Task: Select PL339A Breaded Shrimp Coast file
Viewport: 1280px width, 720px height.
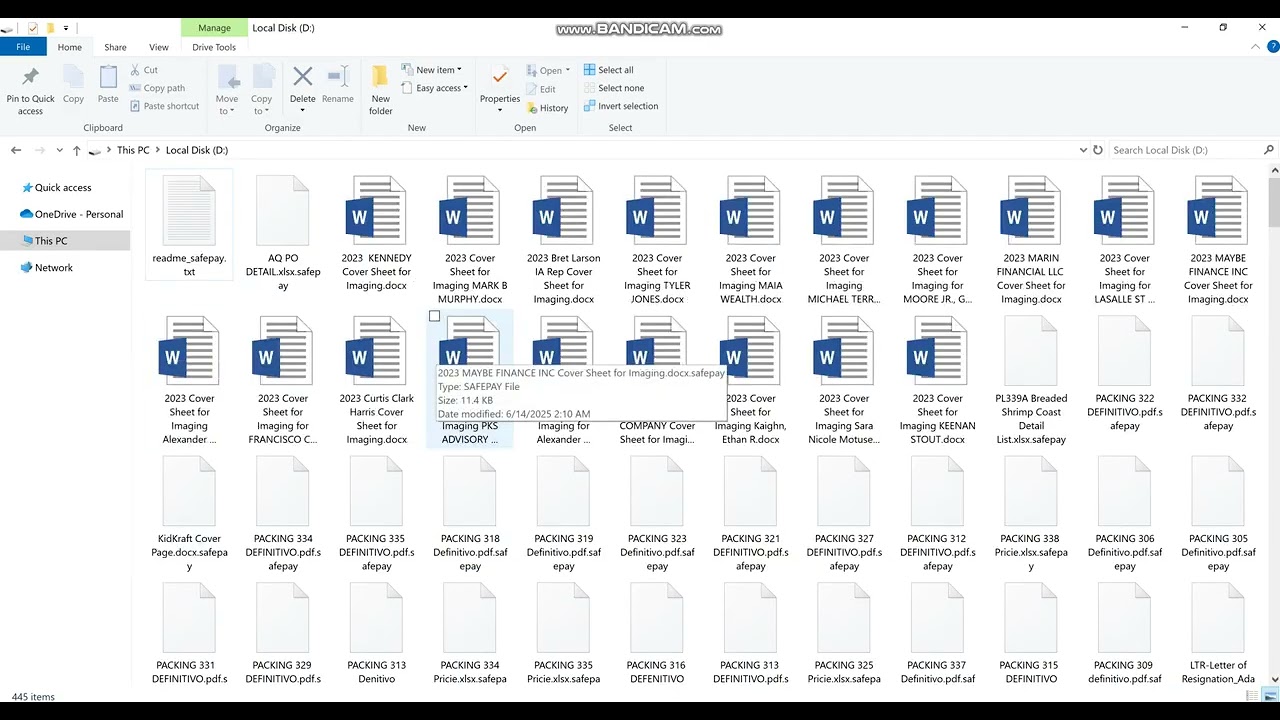Action: [x=1031, y=380]
